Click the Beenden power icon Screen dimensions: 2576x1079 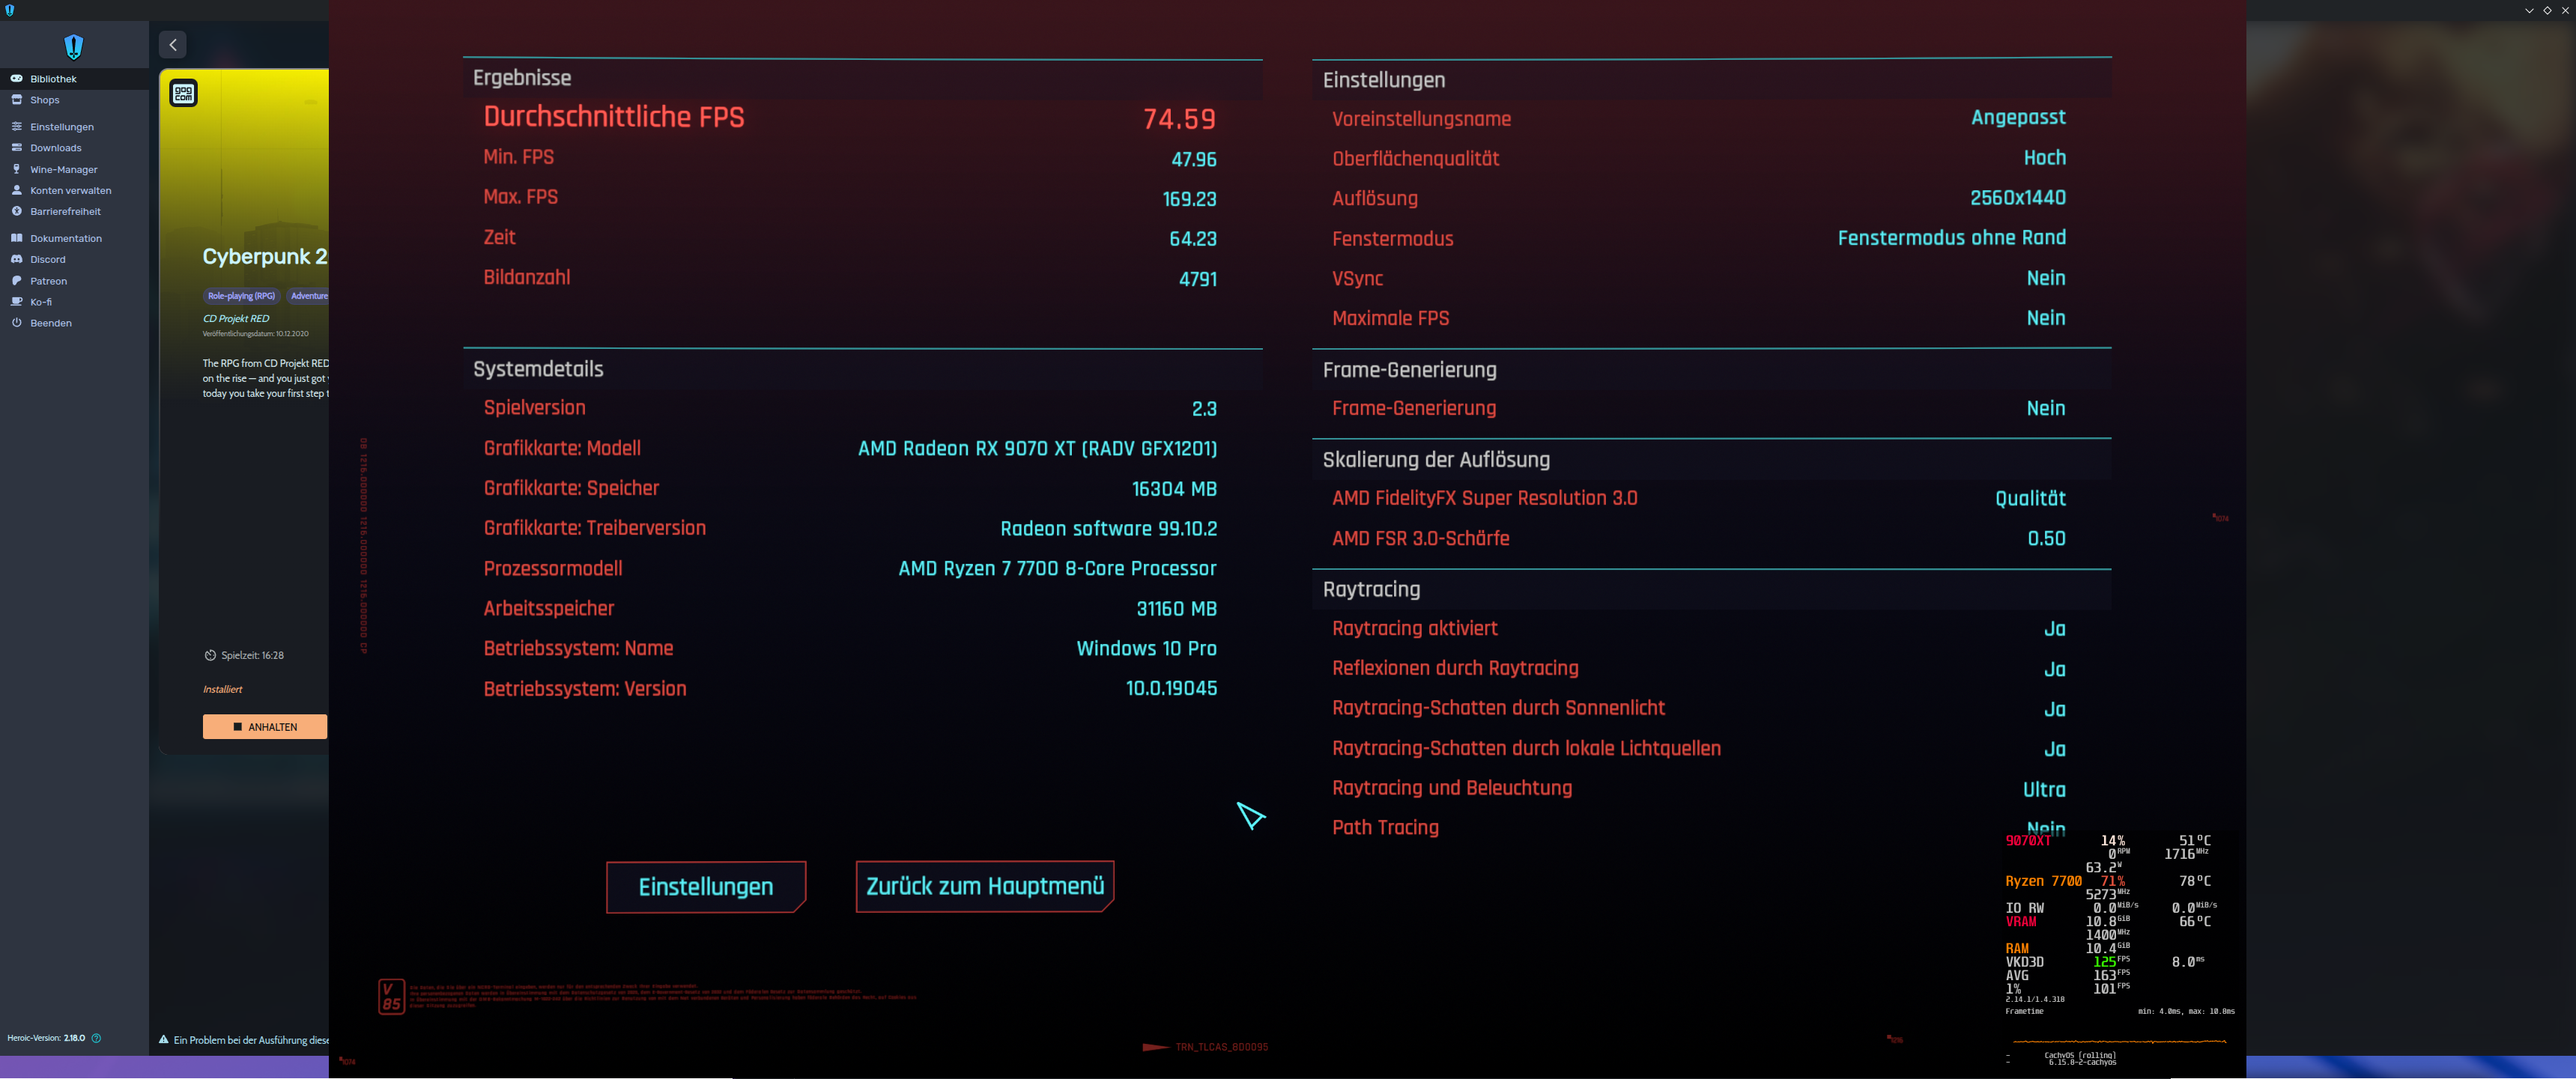[x=17, y=323]
